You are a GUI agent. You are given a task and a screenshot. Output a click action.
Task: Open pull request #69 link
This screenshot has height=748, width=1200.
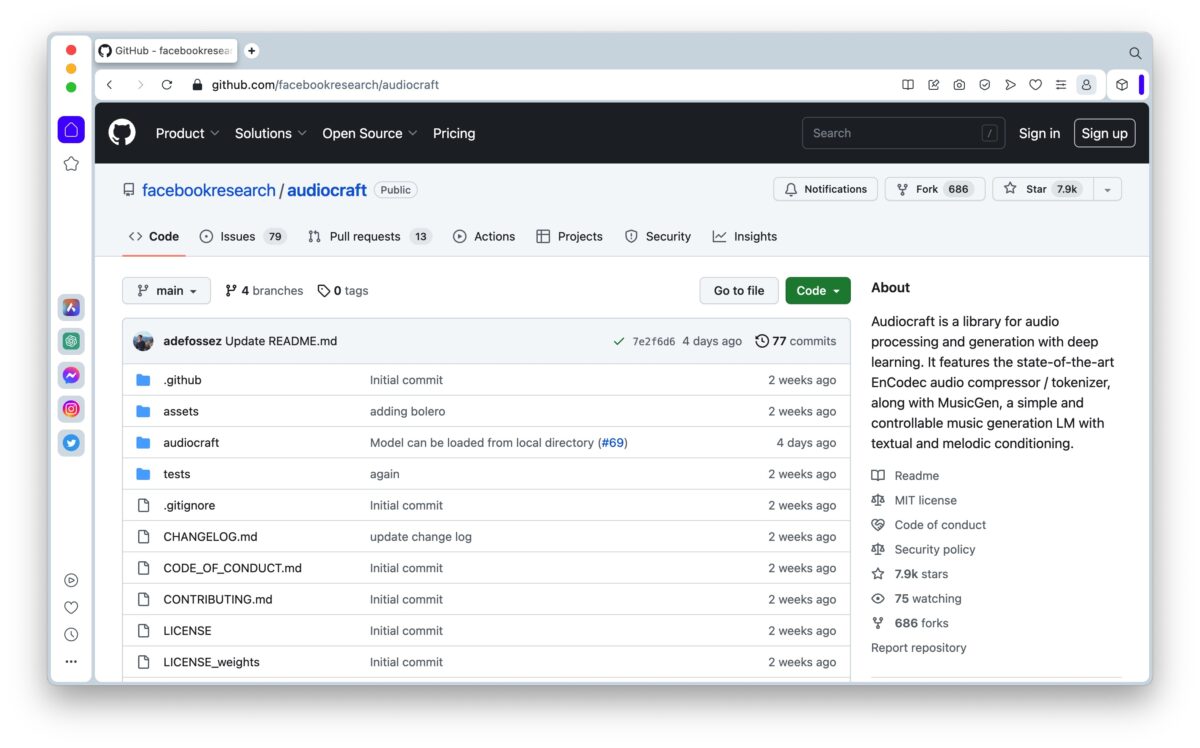612,443
